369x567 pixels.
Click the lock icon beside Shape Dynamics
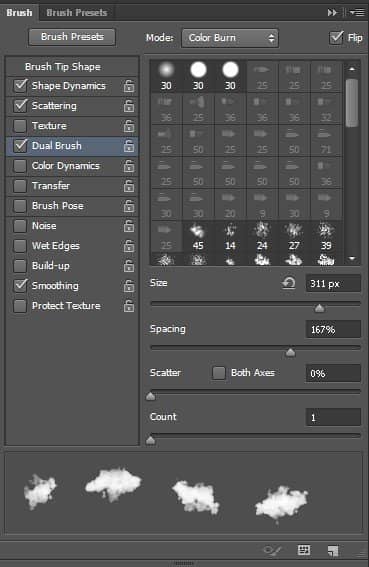click(x=129, y=86)
